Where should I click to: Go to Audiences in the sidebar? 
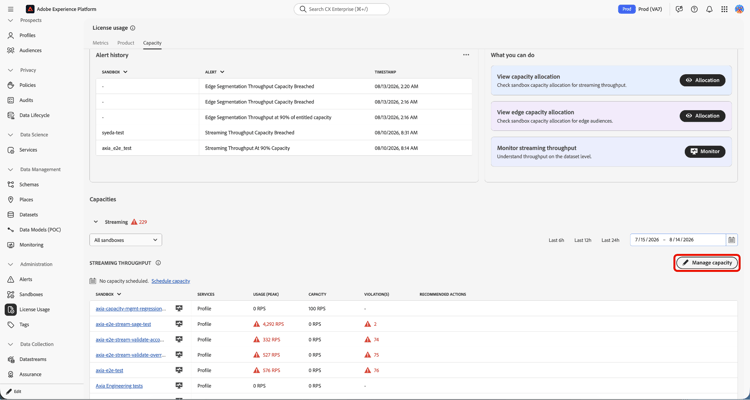tap(30, 50)
